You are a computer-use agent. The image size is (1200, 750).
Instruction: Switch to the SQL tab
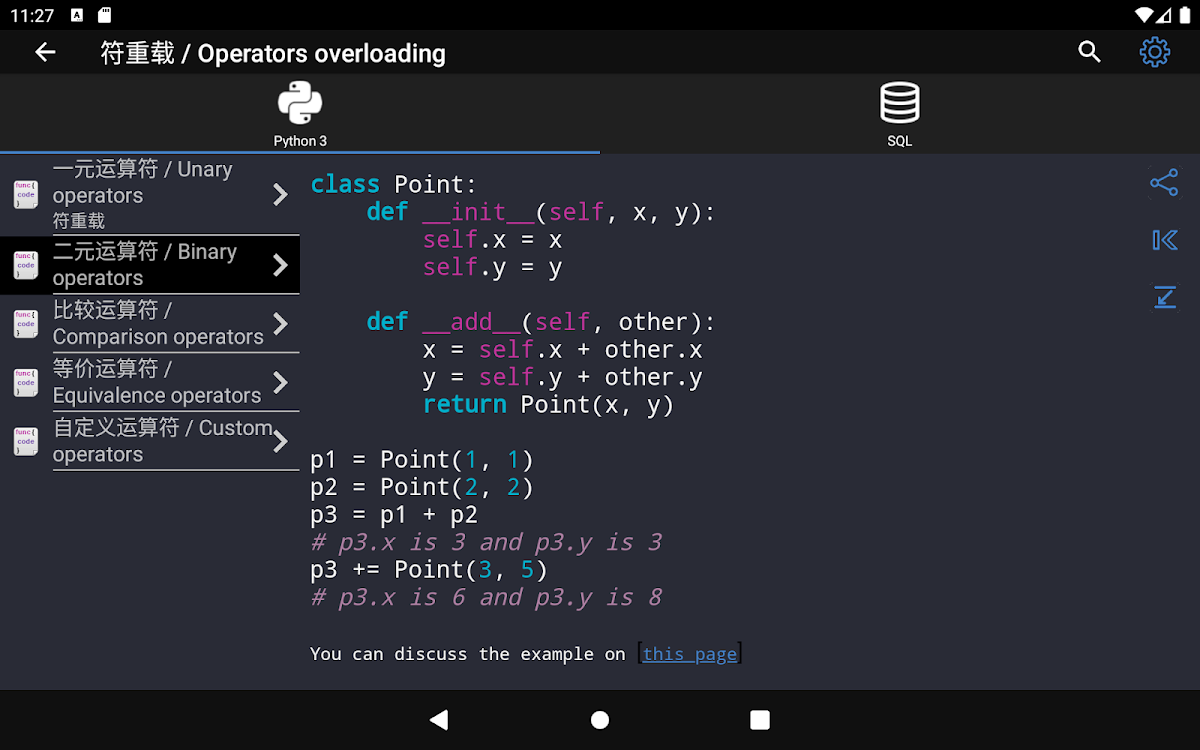[x=899, y=141]
